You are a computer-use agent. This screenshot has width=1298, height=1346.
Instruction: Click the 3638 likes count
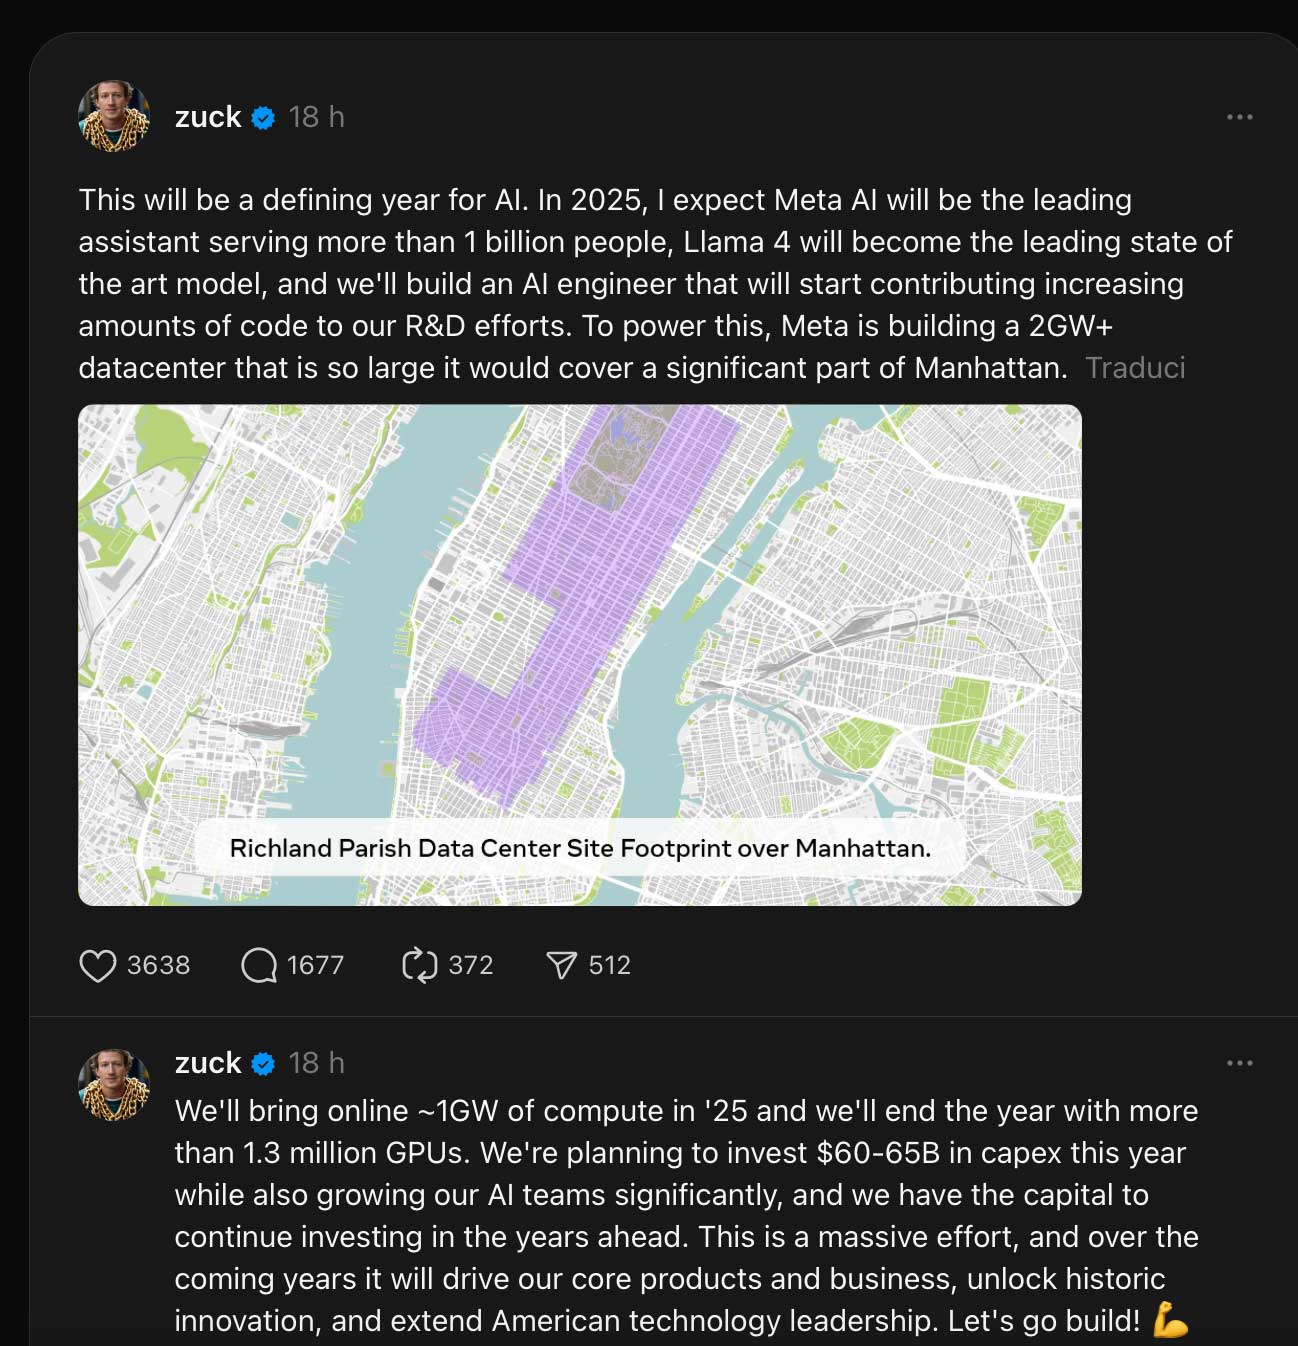tap(158, 966)
